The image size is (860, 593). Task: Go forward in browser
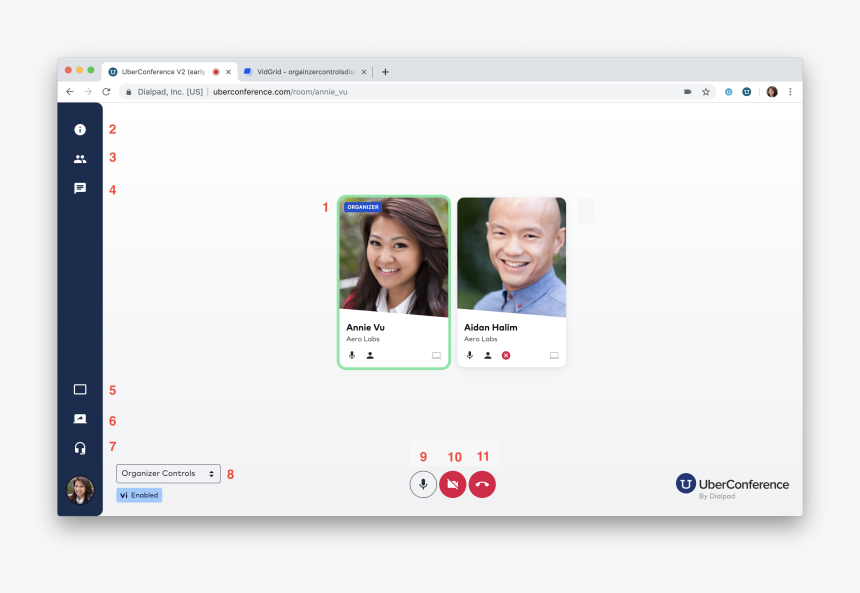(x=88, y=92)
